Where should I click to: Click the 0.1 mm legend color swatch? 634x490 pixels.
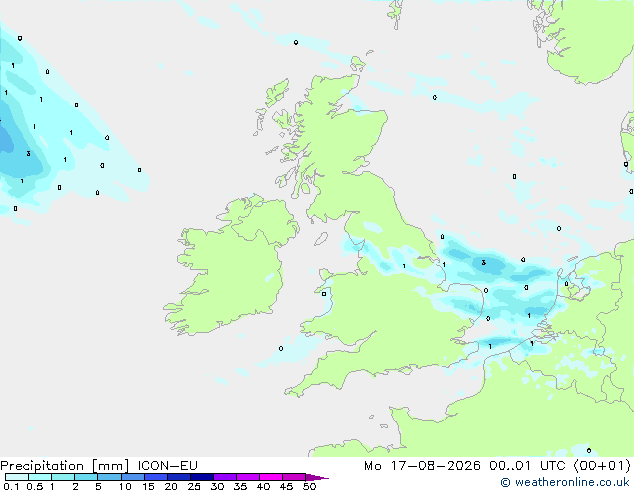pyautogui.click(x=17, y=477)
